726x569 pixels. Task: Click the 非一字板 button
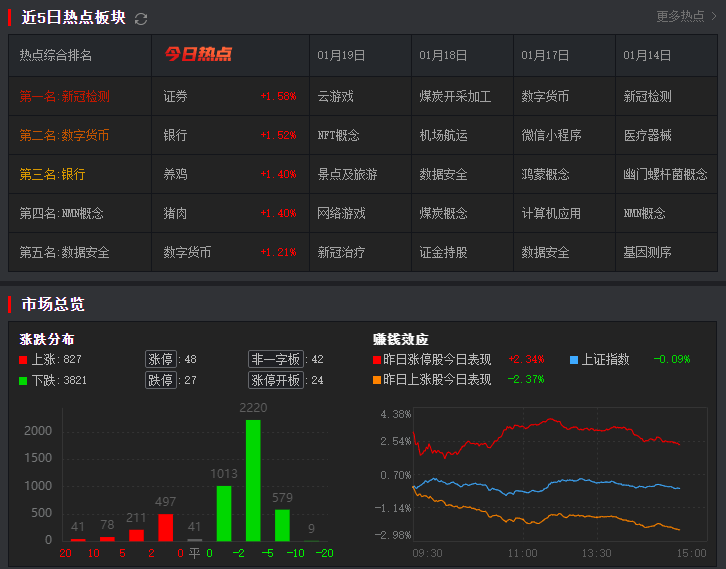(276, 359)
